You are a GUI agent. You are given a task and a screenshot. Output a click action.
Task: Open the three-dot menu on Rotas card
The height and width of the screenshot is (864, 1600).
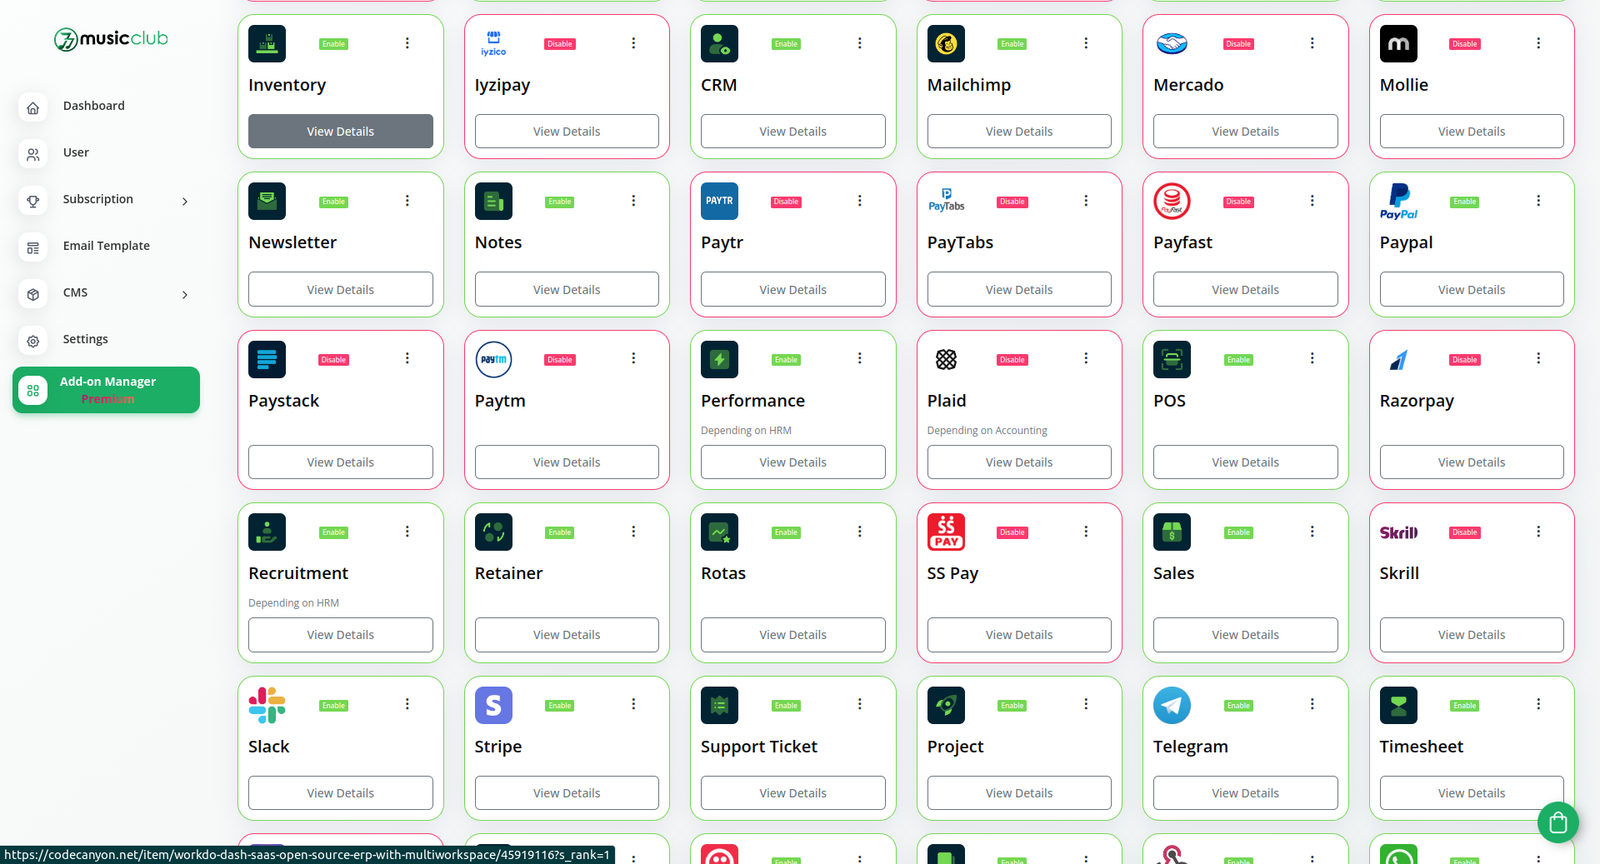tap(859, 532)
